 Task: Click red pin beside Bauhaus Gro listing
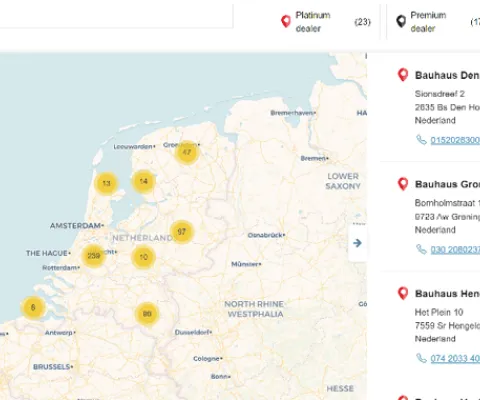[403, 184]
